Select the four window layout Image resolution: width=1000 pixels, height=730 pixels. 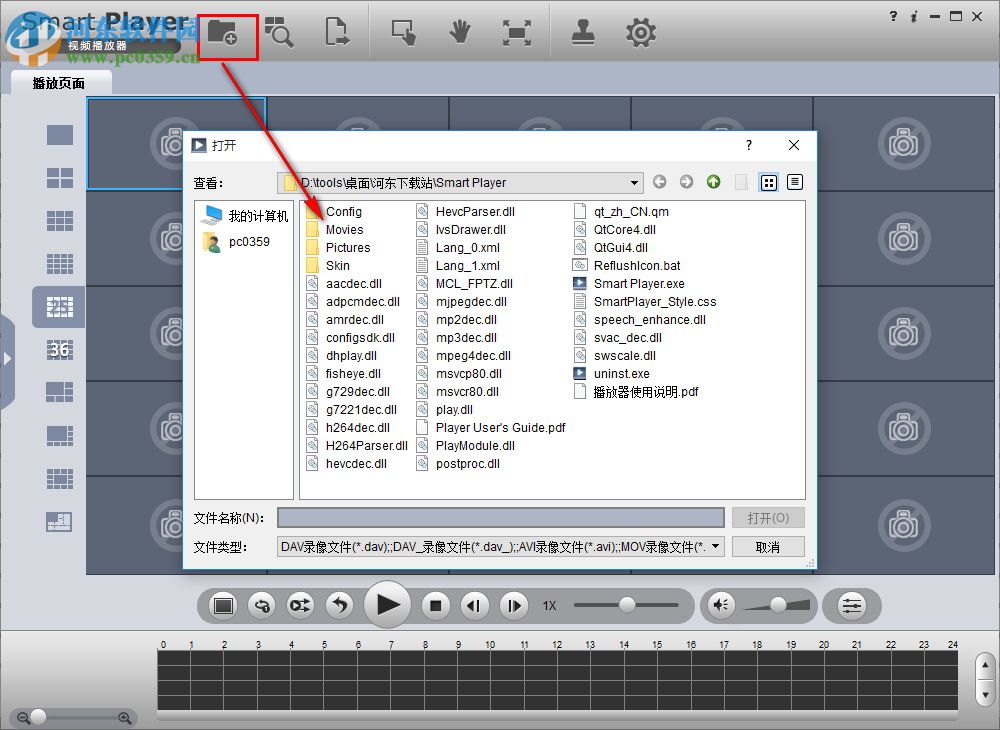[x=59, y=178]
